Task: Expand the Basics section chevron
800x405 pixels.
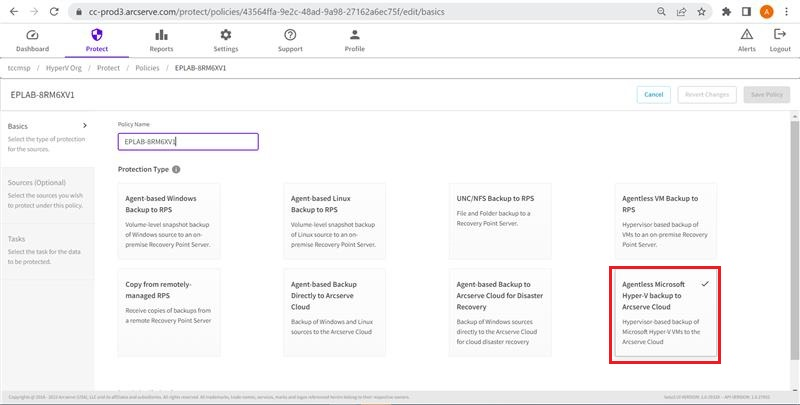Action: coord(85,125)
